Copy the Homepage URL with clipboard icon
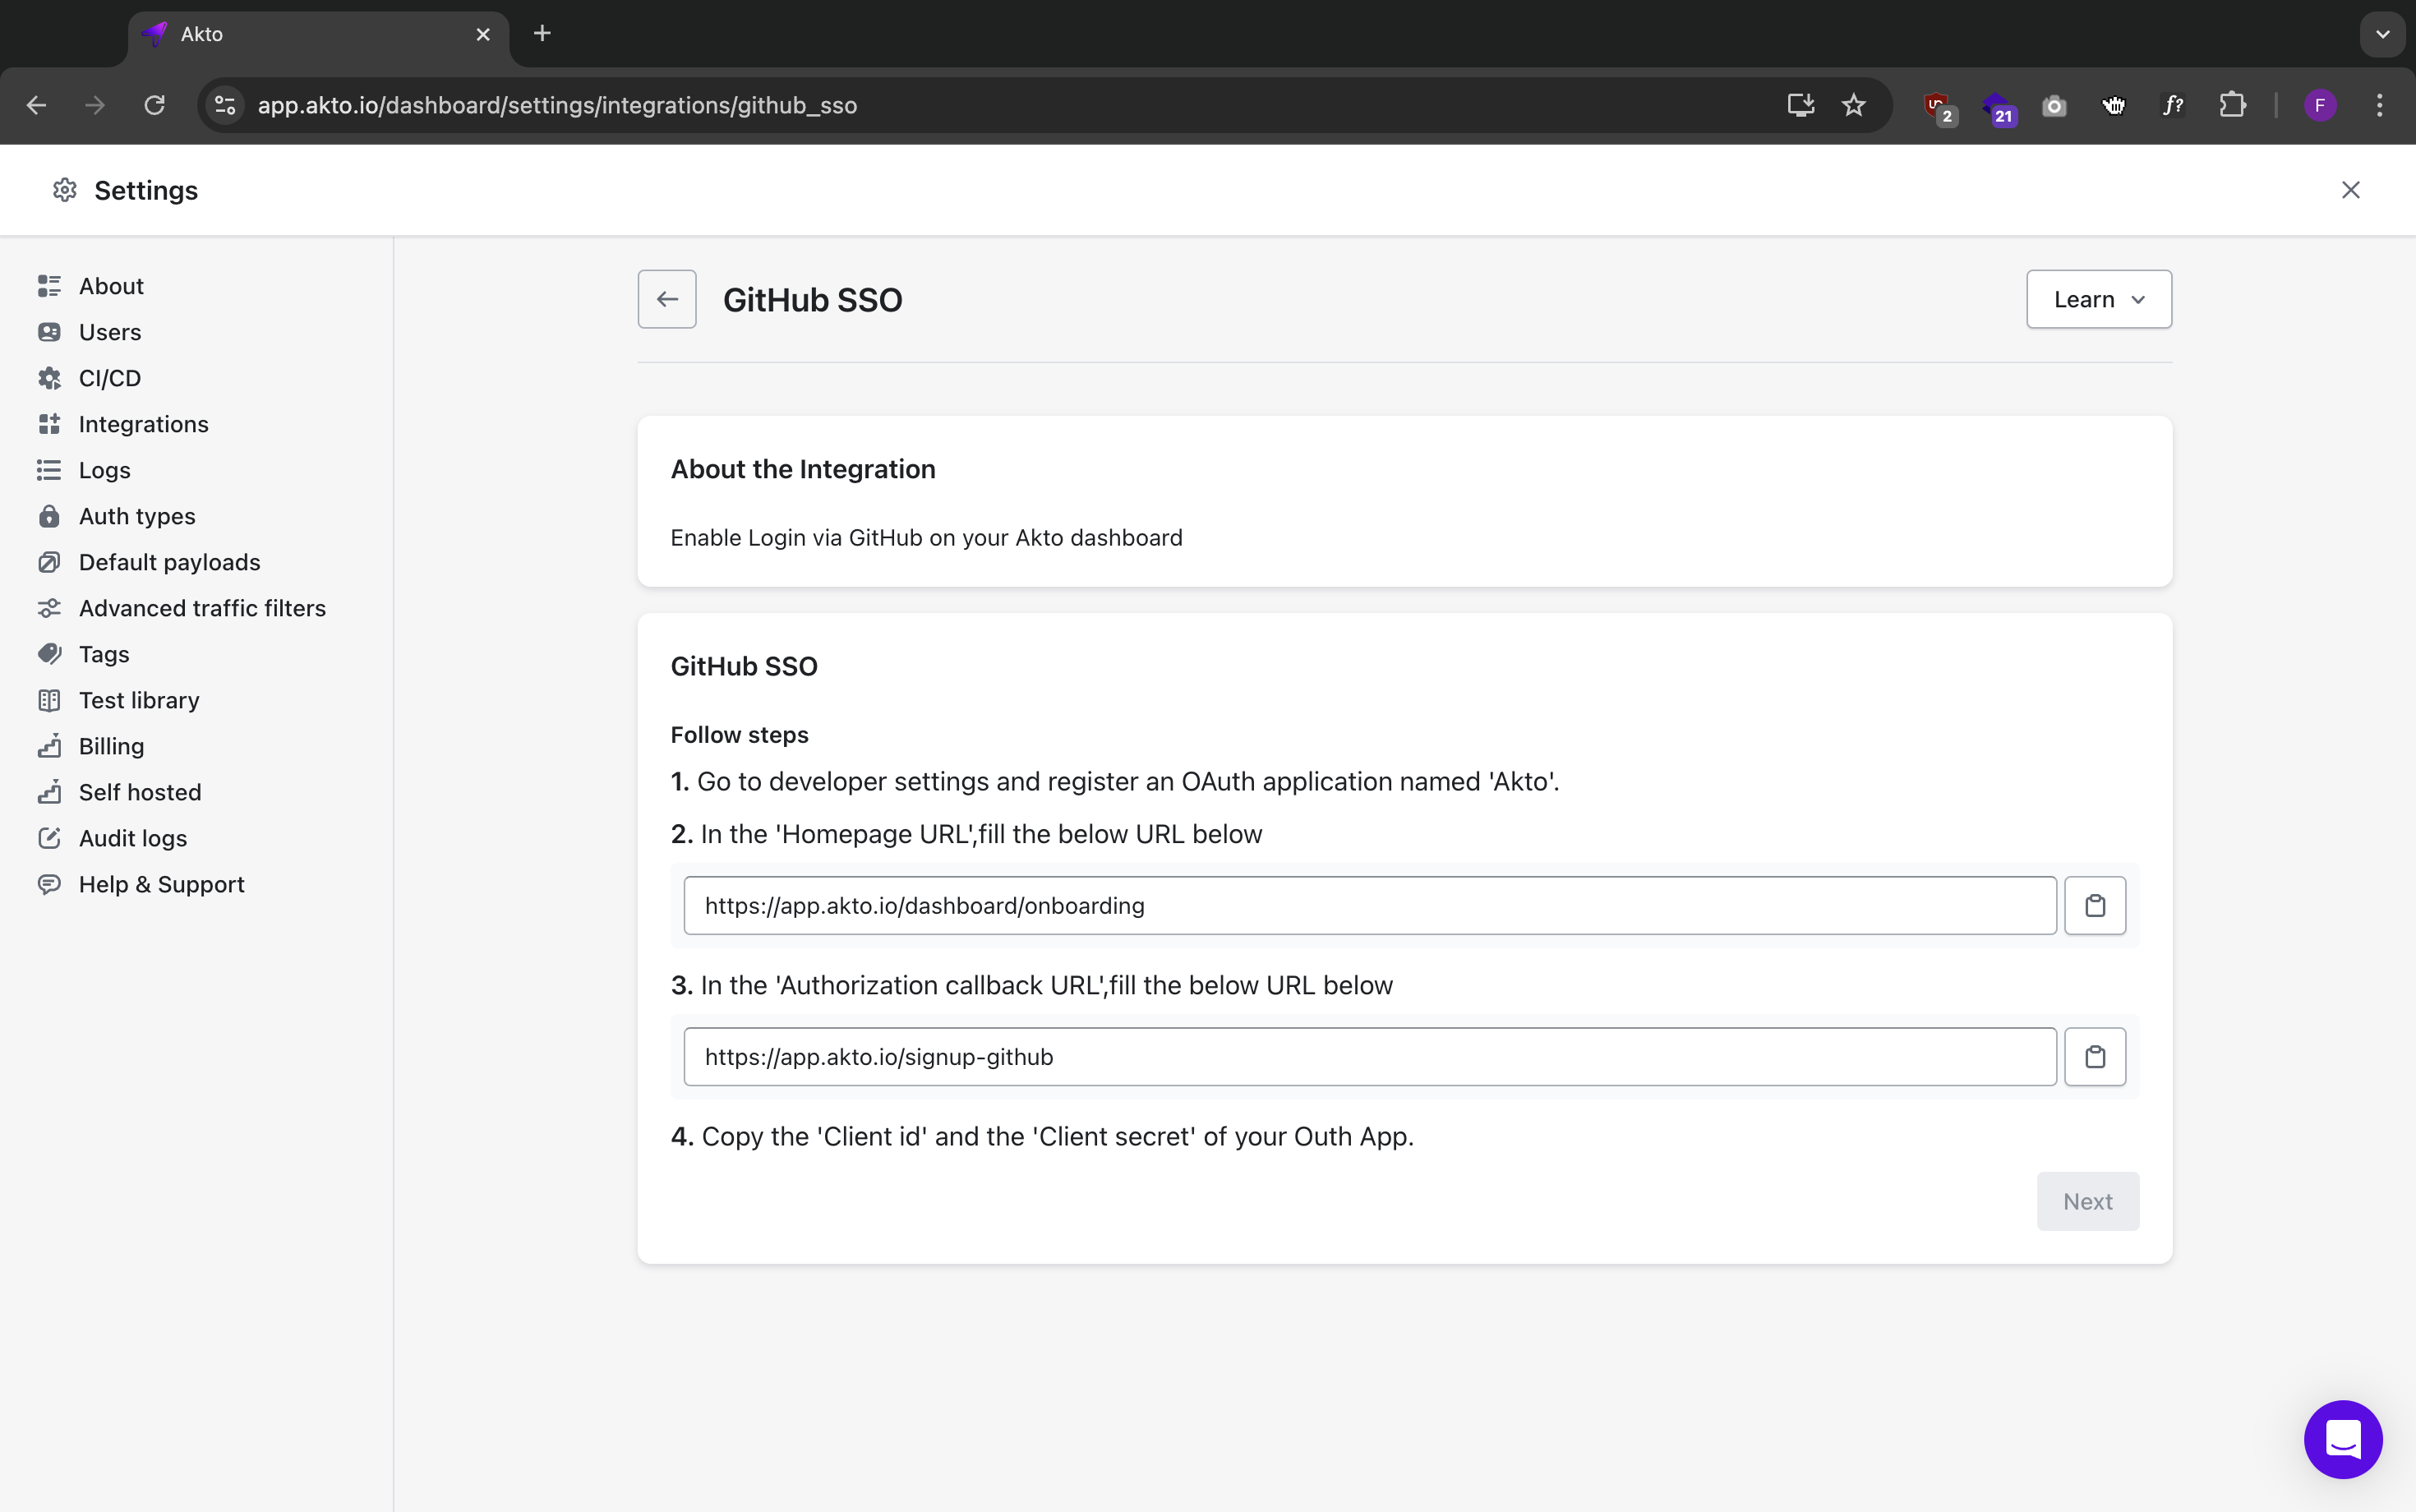The image size is (2416, 1512). click(2094, 905)
